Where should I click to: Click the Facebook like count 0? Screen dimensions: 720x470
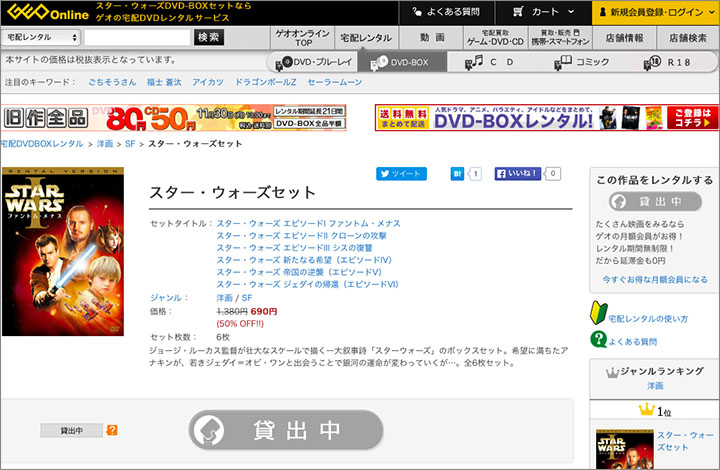pyautogui.click(x=553, y=173)
